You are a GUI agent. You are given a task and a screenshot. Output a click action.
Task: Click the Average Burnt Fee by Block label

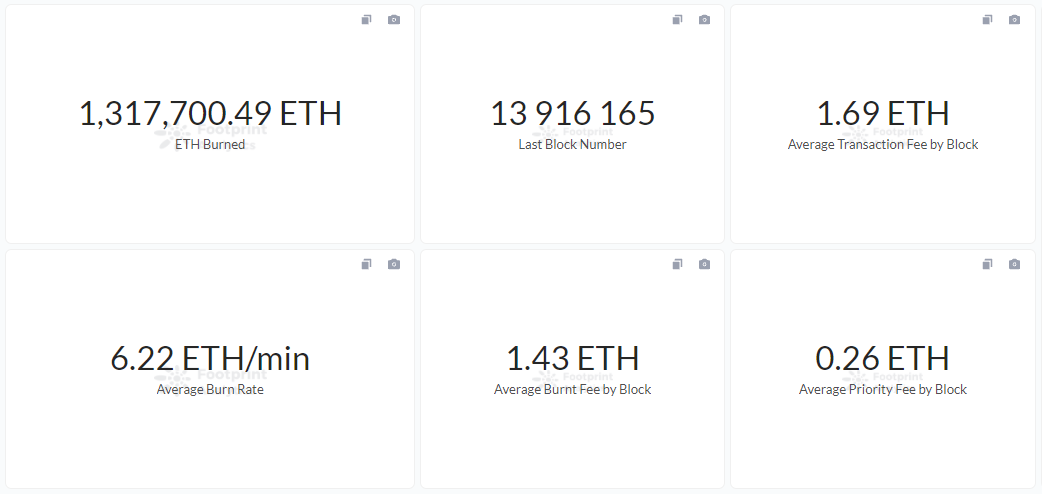click(x=572, y=389)
